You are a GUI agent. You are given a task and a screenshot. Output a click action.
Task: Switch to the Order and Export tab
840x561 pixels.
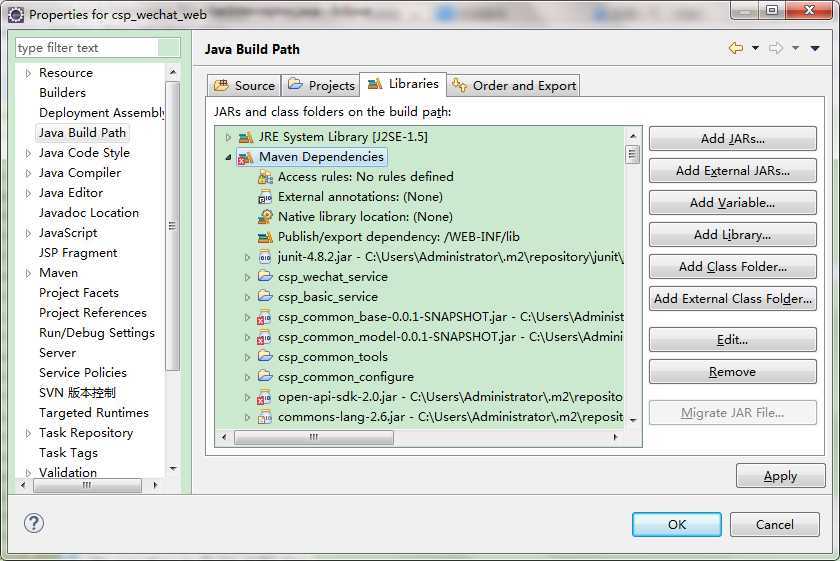click(x=513, y=86)
